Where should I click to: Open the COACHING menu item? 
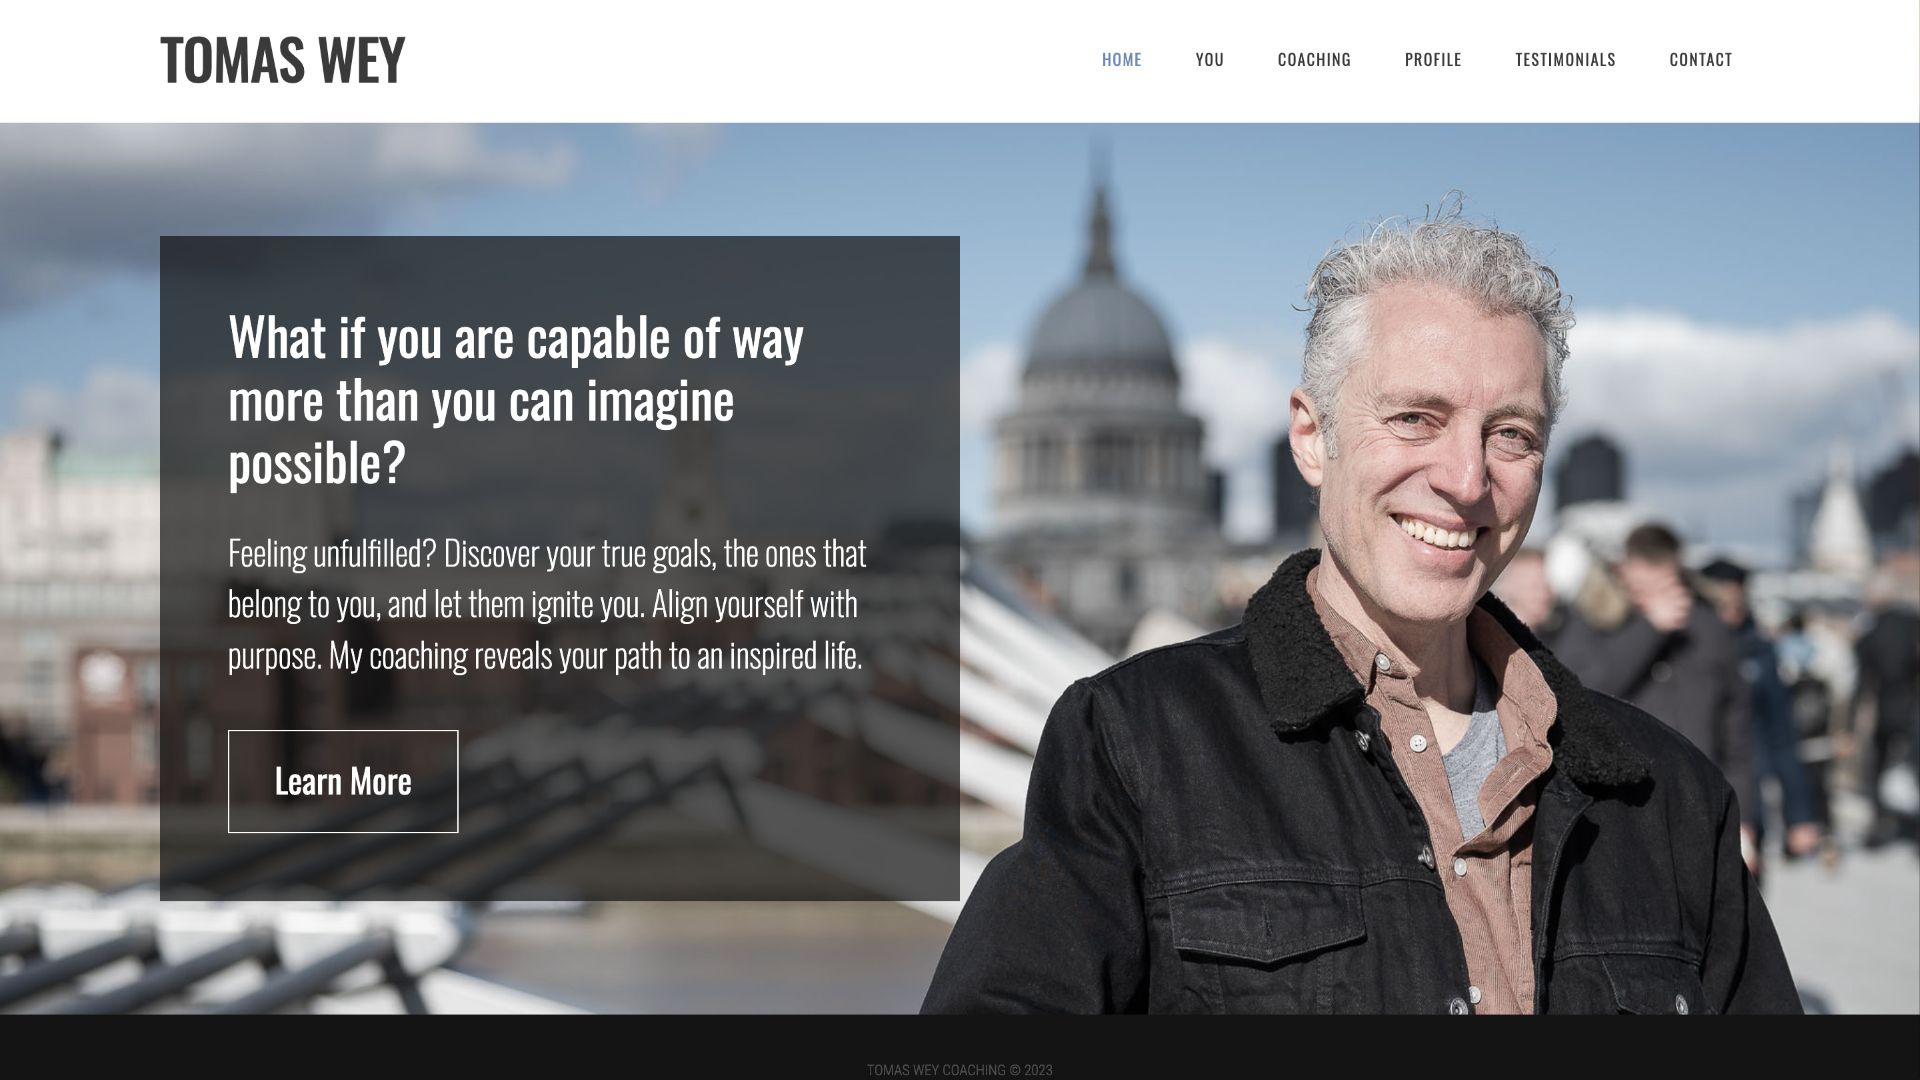1314,59
